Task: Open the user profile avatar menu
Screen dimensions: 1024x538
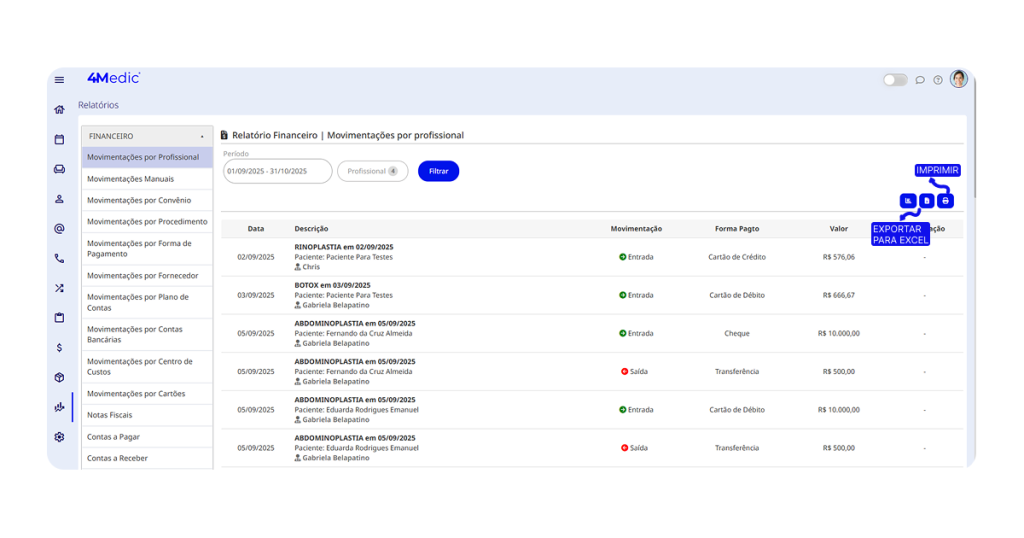Action: pos(959,79)
